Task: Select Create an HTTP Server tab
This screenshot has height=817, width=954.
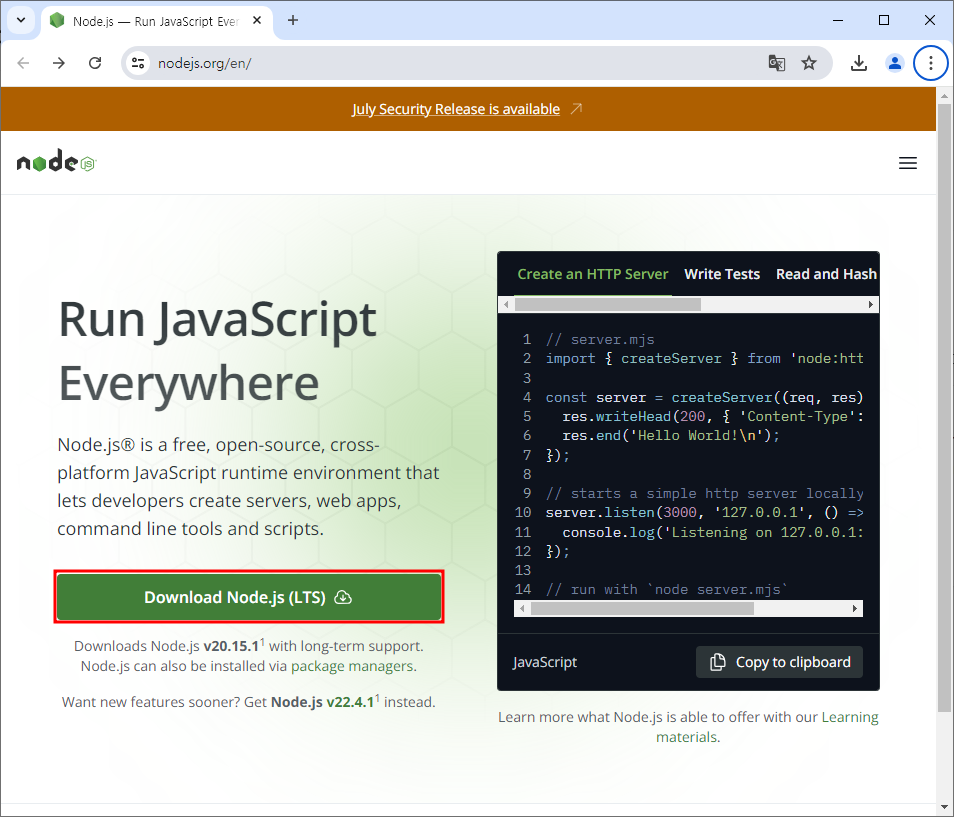Action: tap(593, 274)
